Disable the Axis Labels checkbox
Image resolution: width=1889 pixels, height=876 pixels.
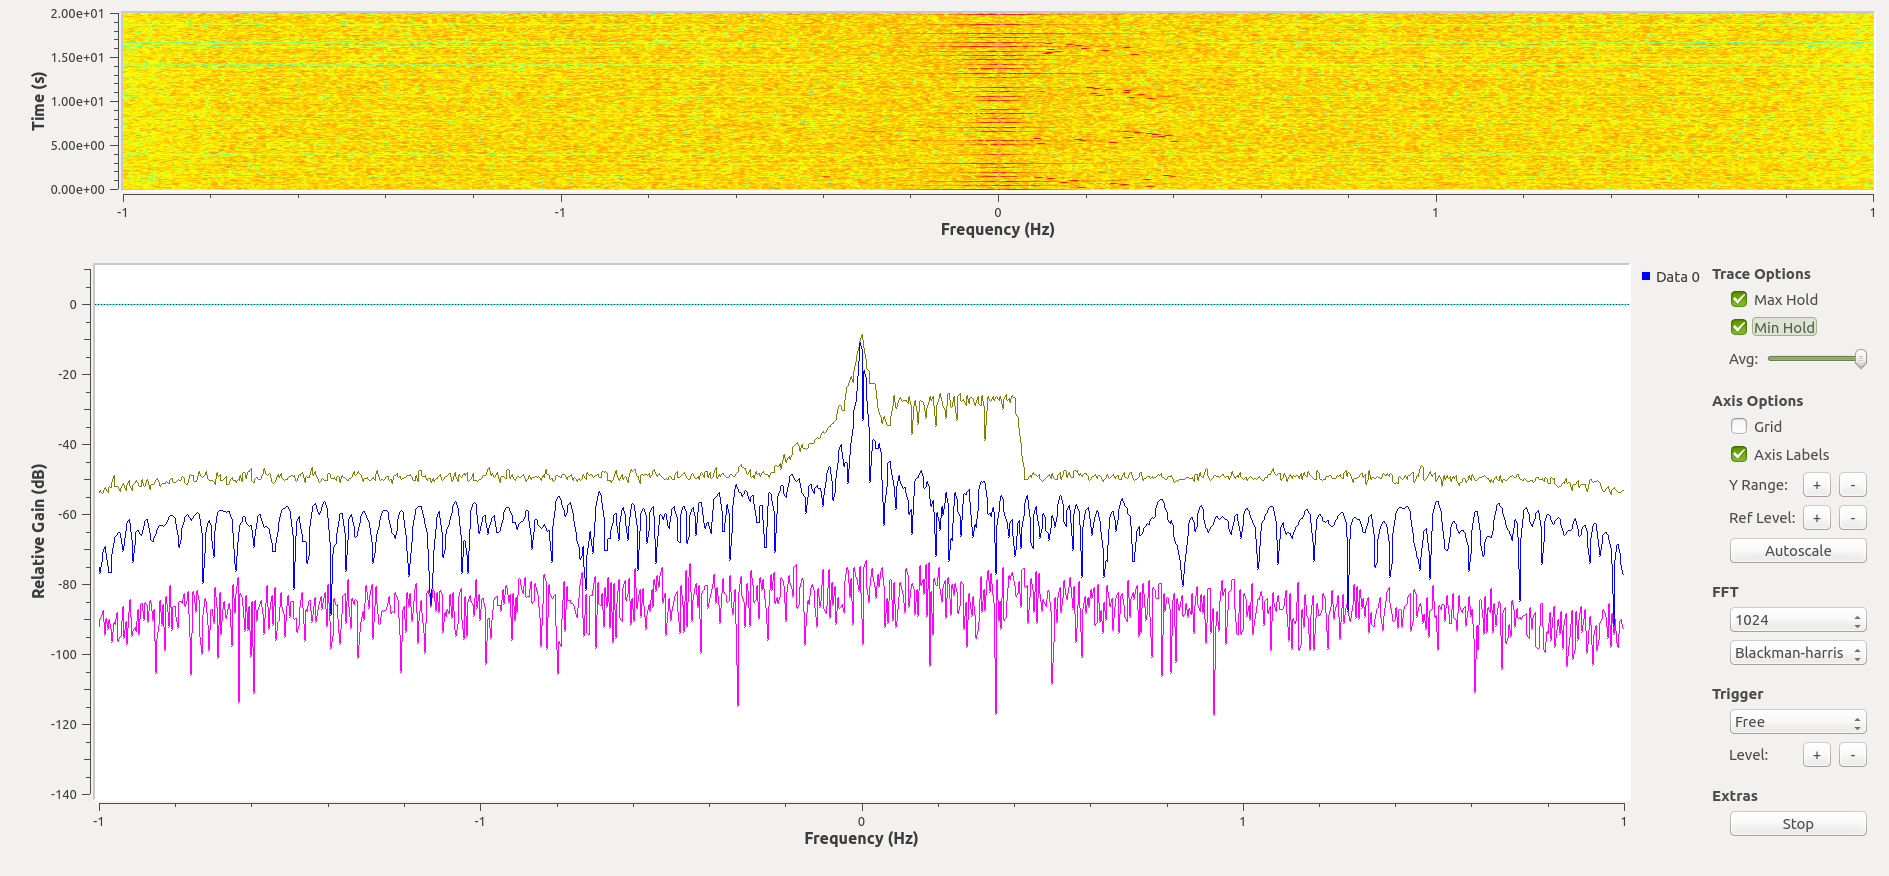1739,454
